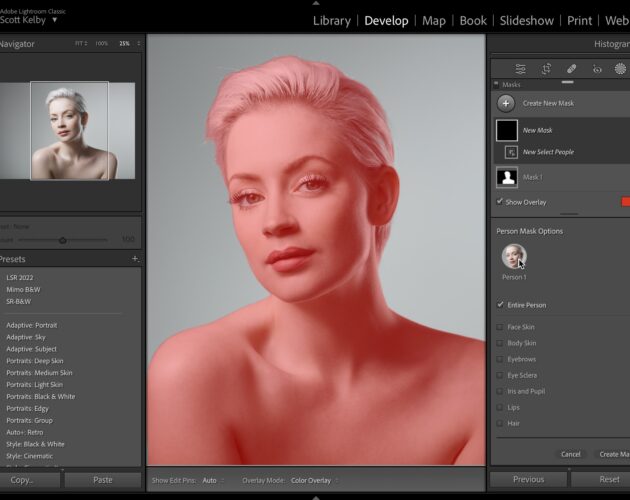The width and height of the screenshot is (630, 500).
Task: Enable the Hair checkbox
Action: click(499, 423)
